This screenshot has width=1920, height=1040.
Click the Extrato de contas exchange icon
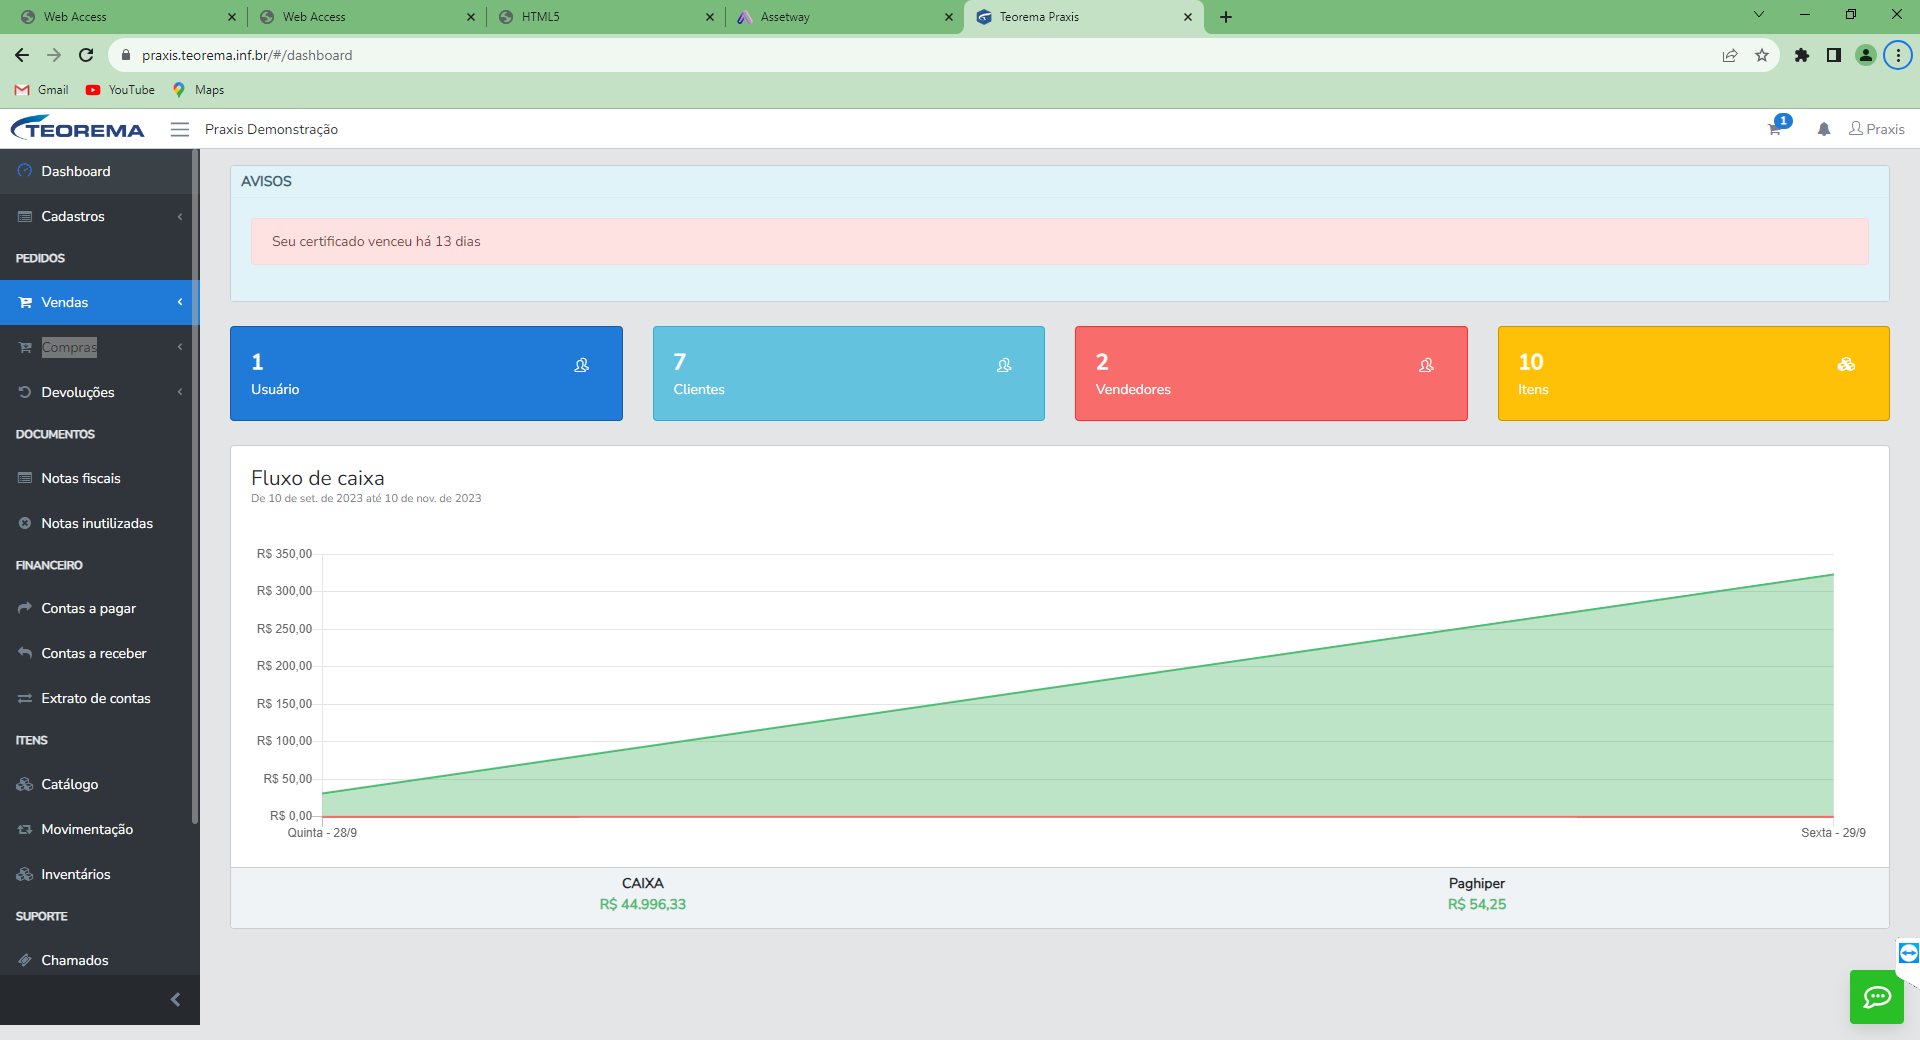pos(25,698)
